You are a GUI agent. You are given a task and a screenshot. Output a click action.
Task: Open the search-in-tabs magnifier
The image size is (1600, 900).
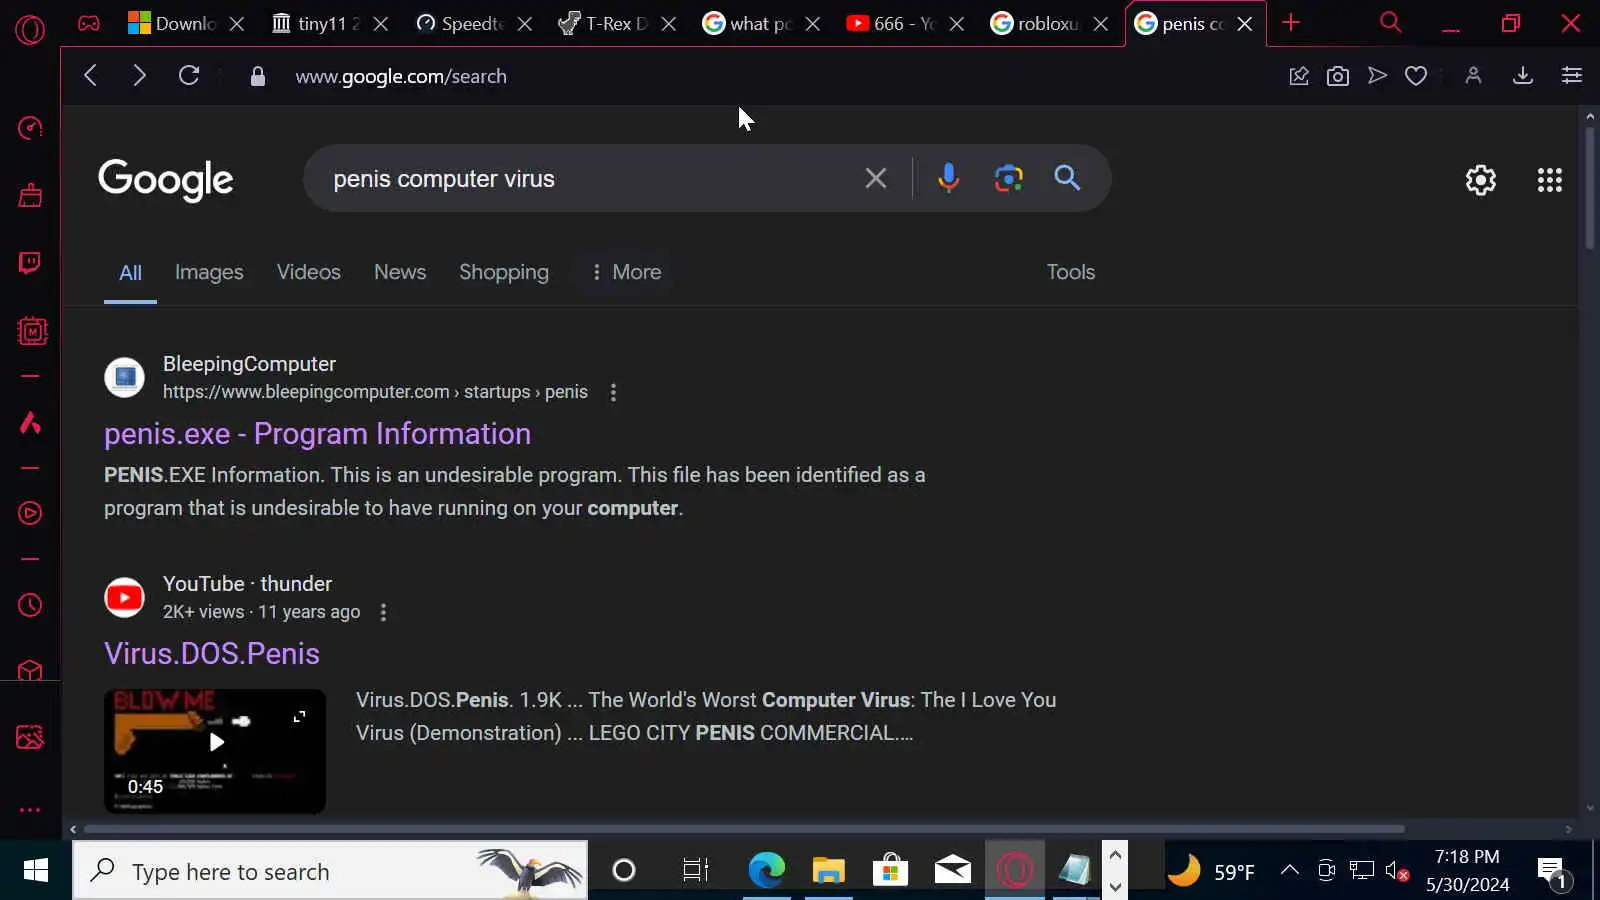1391,22
